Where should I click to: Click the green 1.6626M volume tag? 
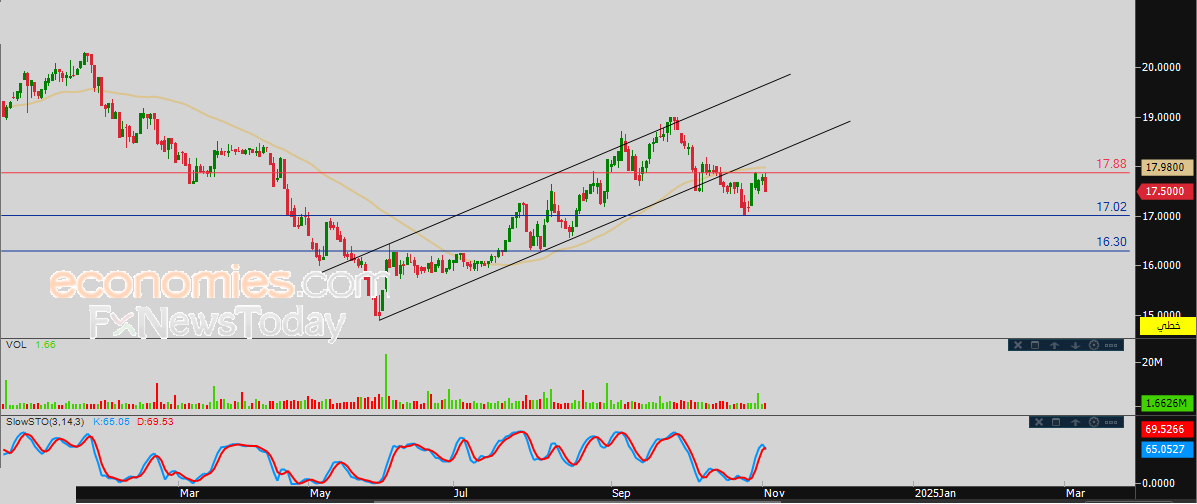coord(1167,402)
